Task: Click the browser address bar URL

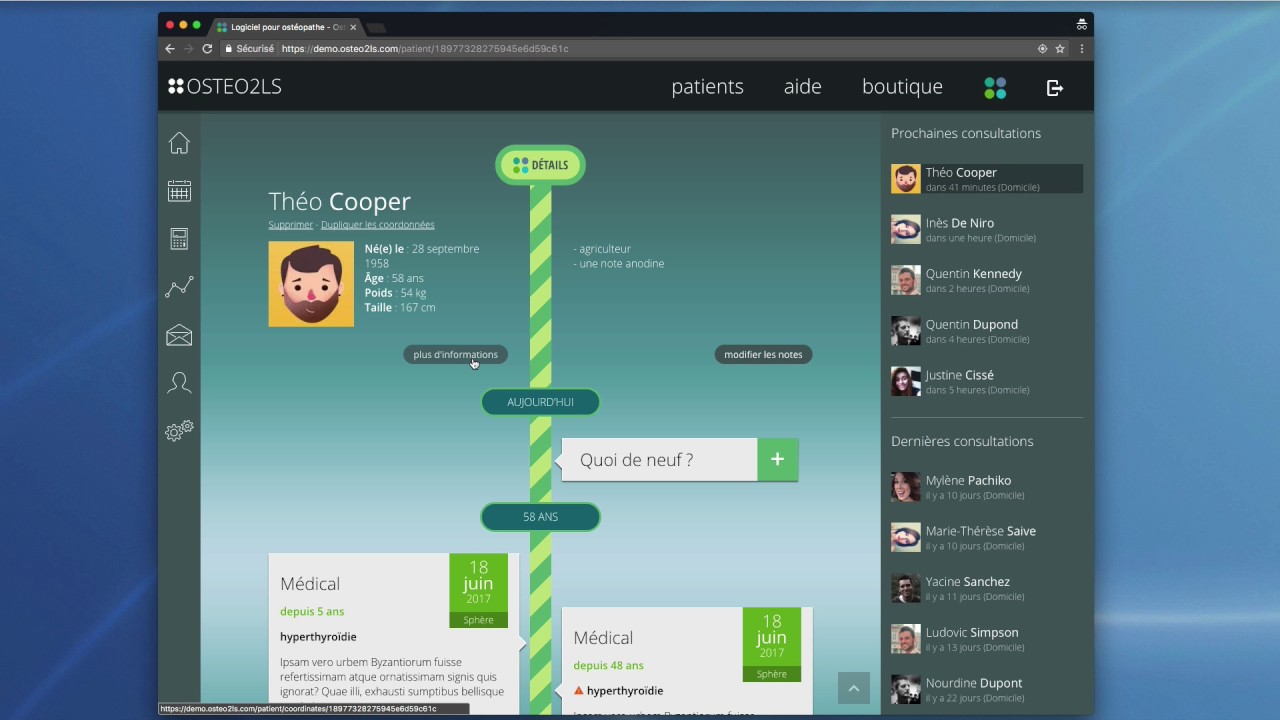Action: click(x=425, y=48)
